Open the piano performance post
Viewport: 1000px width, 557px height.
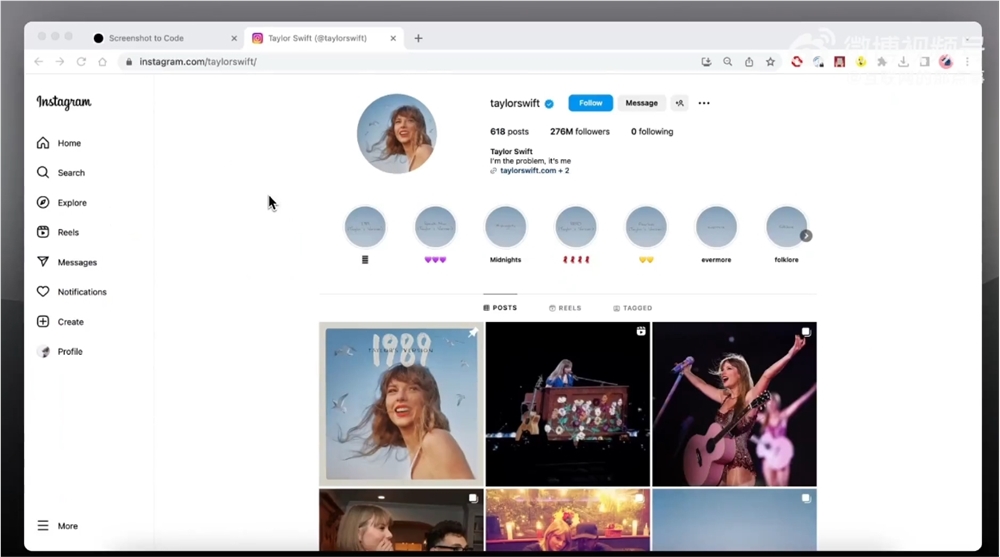pyautogui.click(x=568, y=404)
